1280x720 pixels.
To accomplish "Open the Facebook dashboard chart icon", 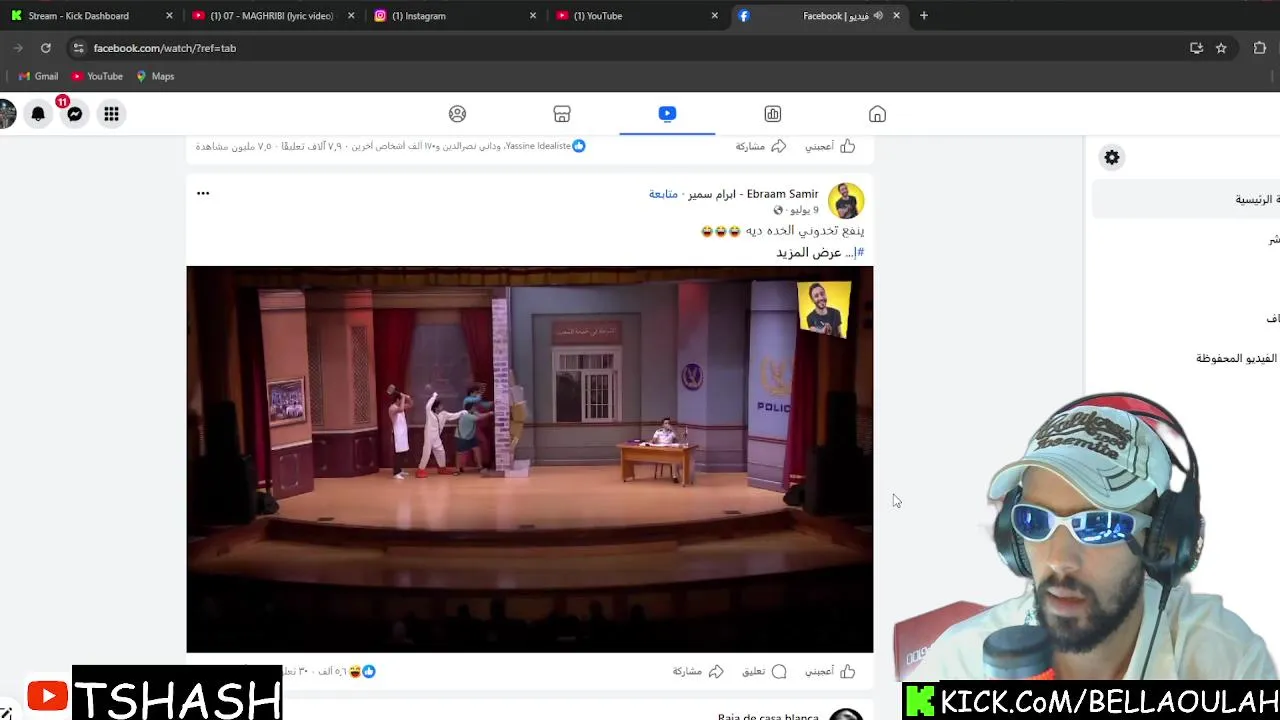I will point(773,114).
